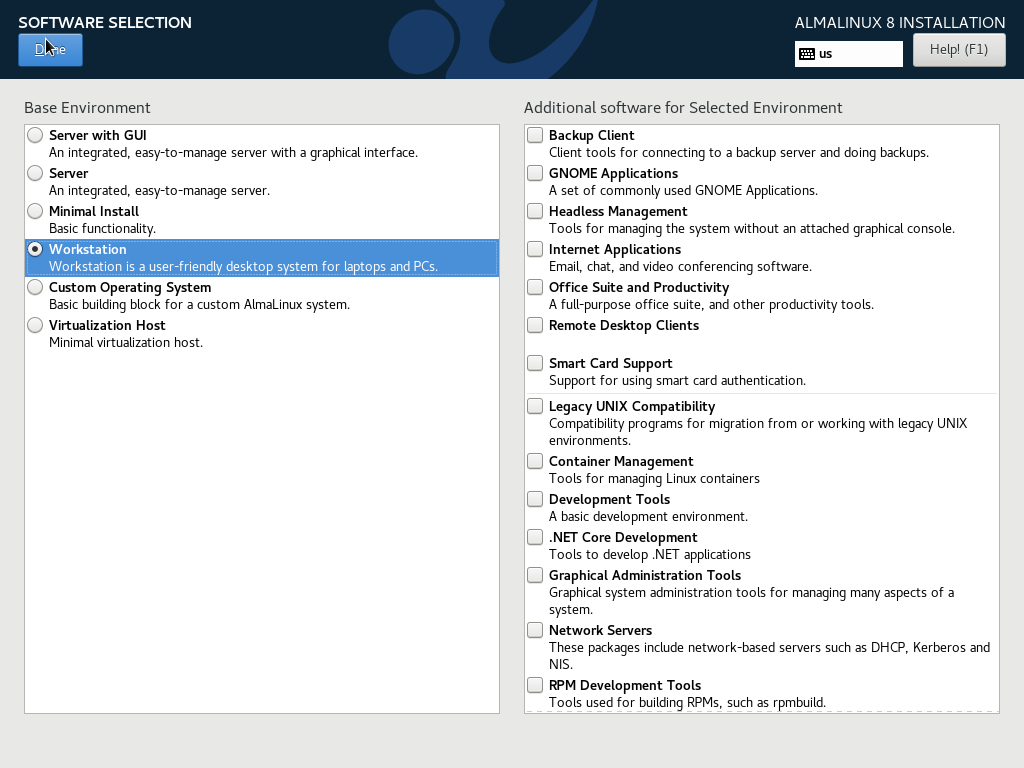Click the text 'An integrated, easy-to-manage server.'
1024x768 pixels.
[x=159, y=191]
